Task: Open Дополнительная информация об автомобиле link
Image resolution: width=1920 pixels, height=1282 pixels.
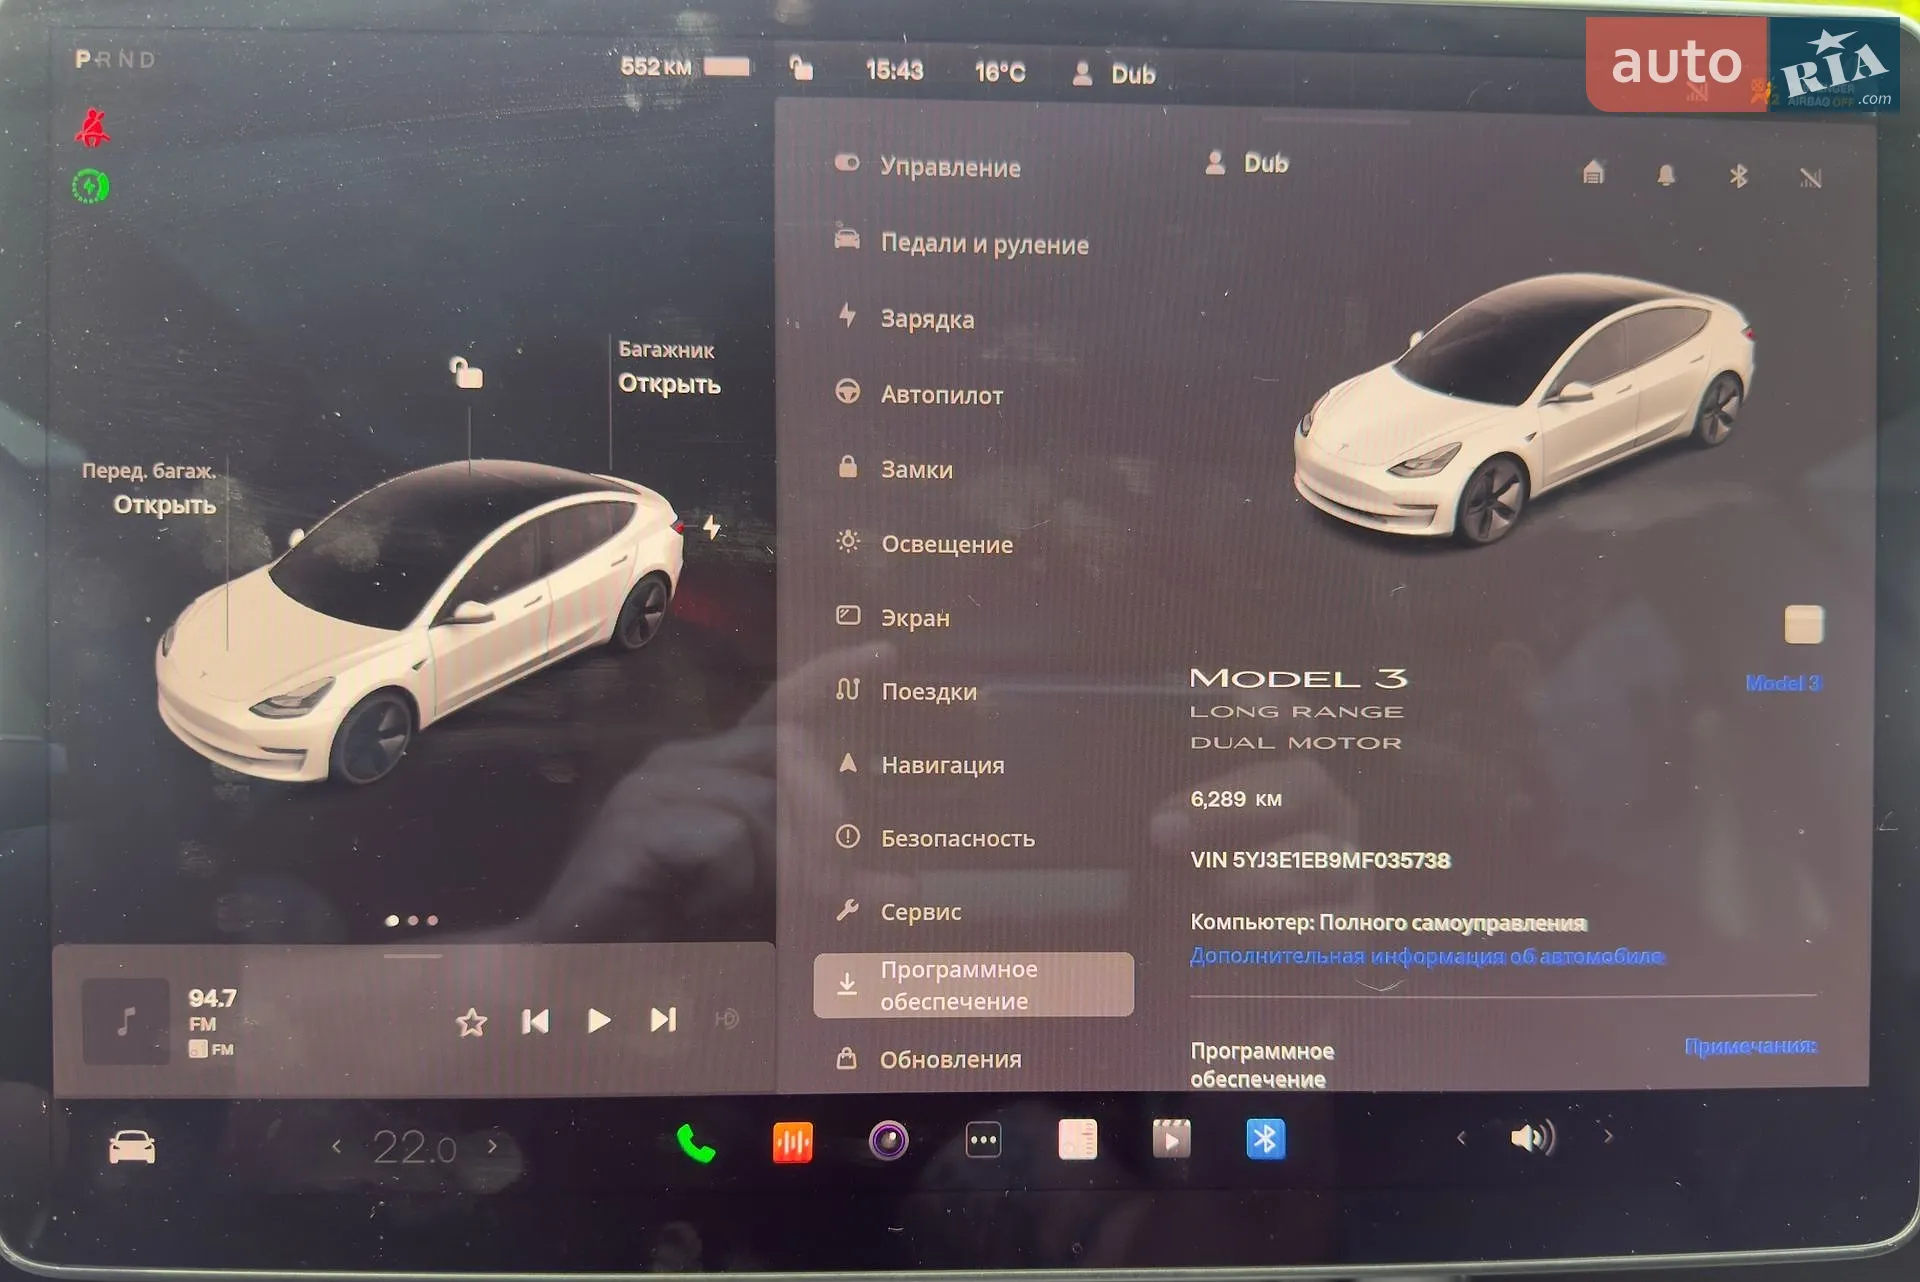Action: (1427, 956)
